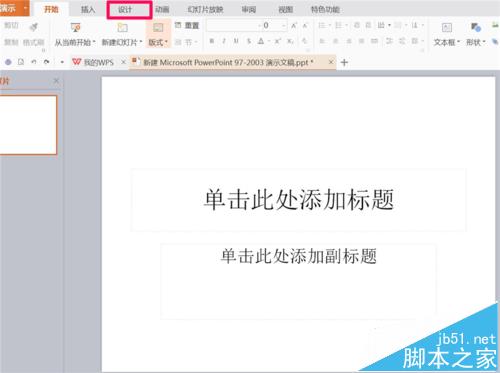The width and height of the screenshot is (500, 373).
Task: Go to the 幻灯片放映 (Slide Show) tab
Action: [205, 10]
